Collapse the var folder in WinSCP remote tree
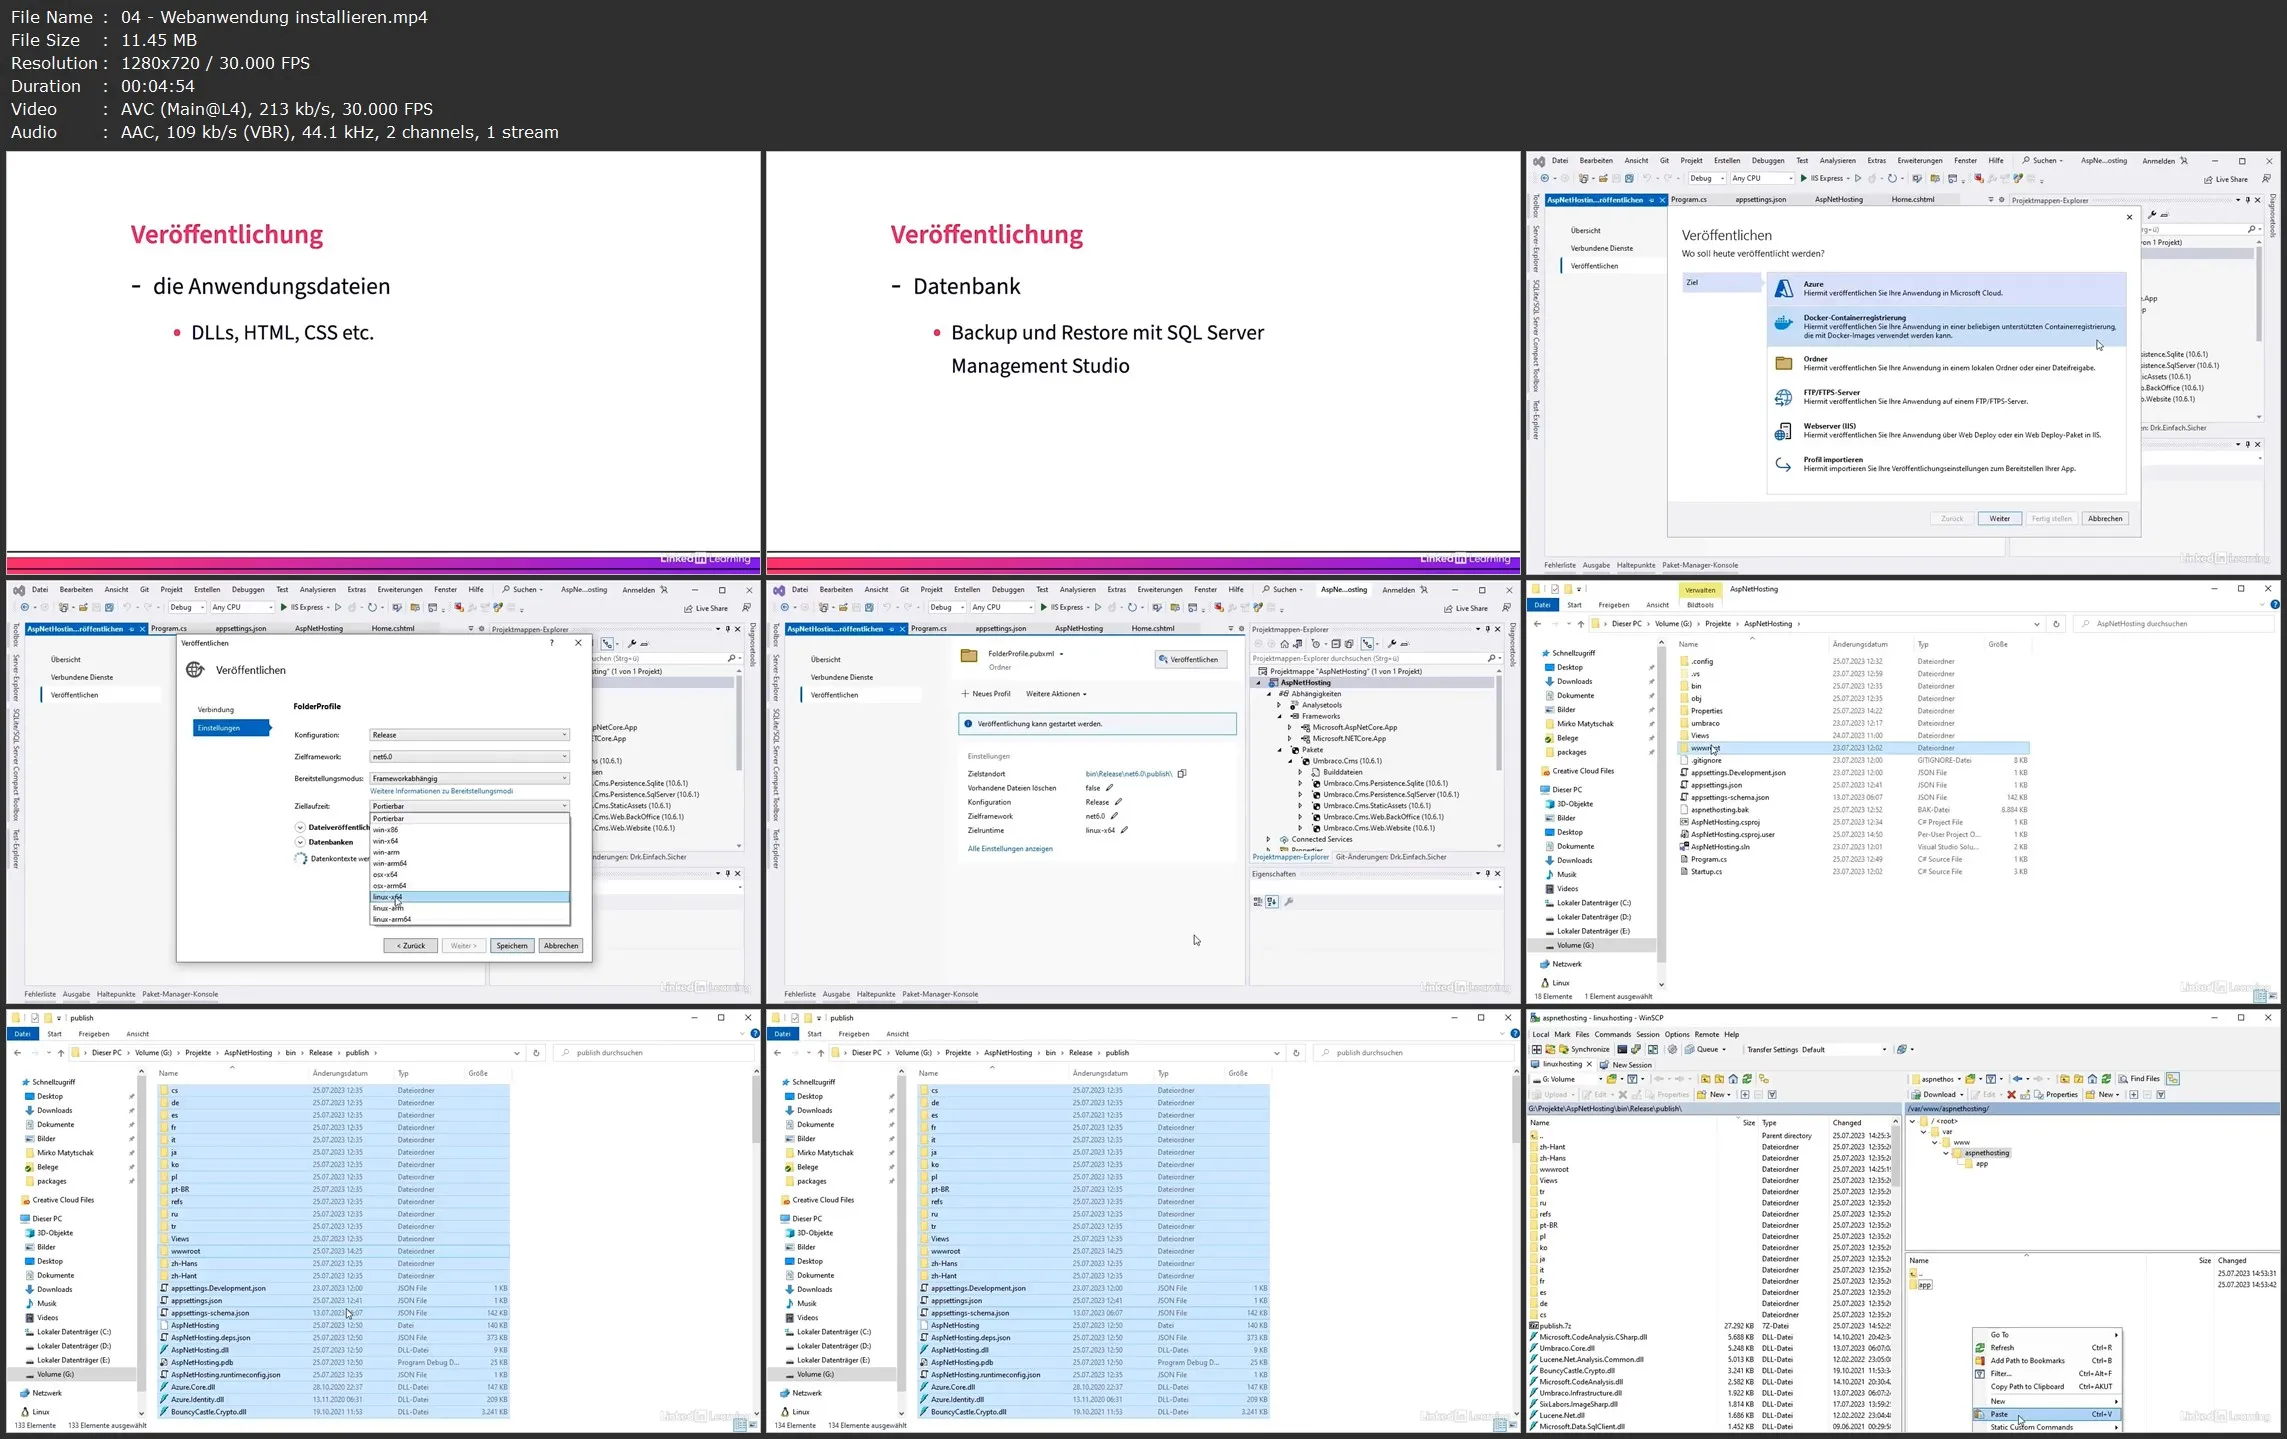The width and height of the screenshot is (2287, 1439). [1924, 1132]
